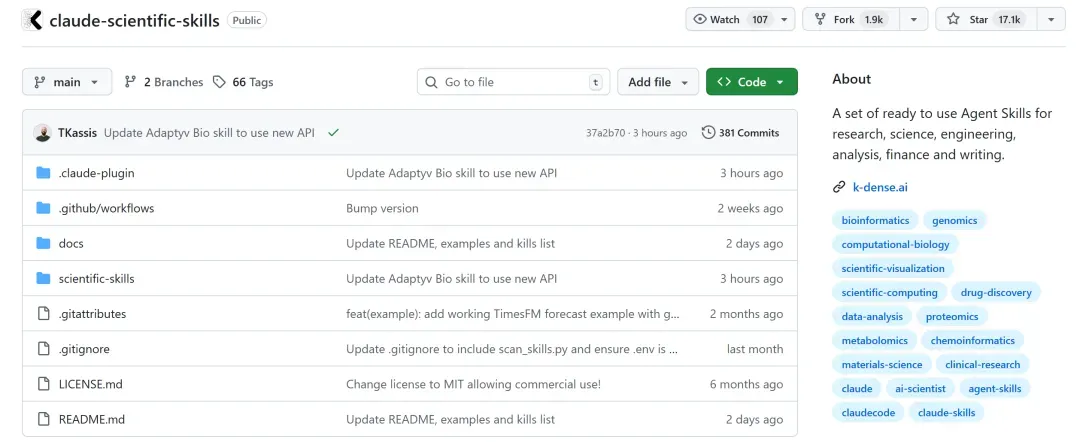Screen dimensions: 1080x442
Task: Click the K-Dense organization logo avatar
Action: click(x=32, y=20)
